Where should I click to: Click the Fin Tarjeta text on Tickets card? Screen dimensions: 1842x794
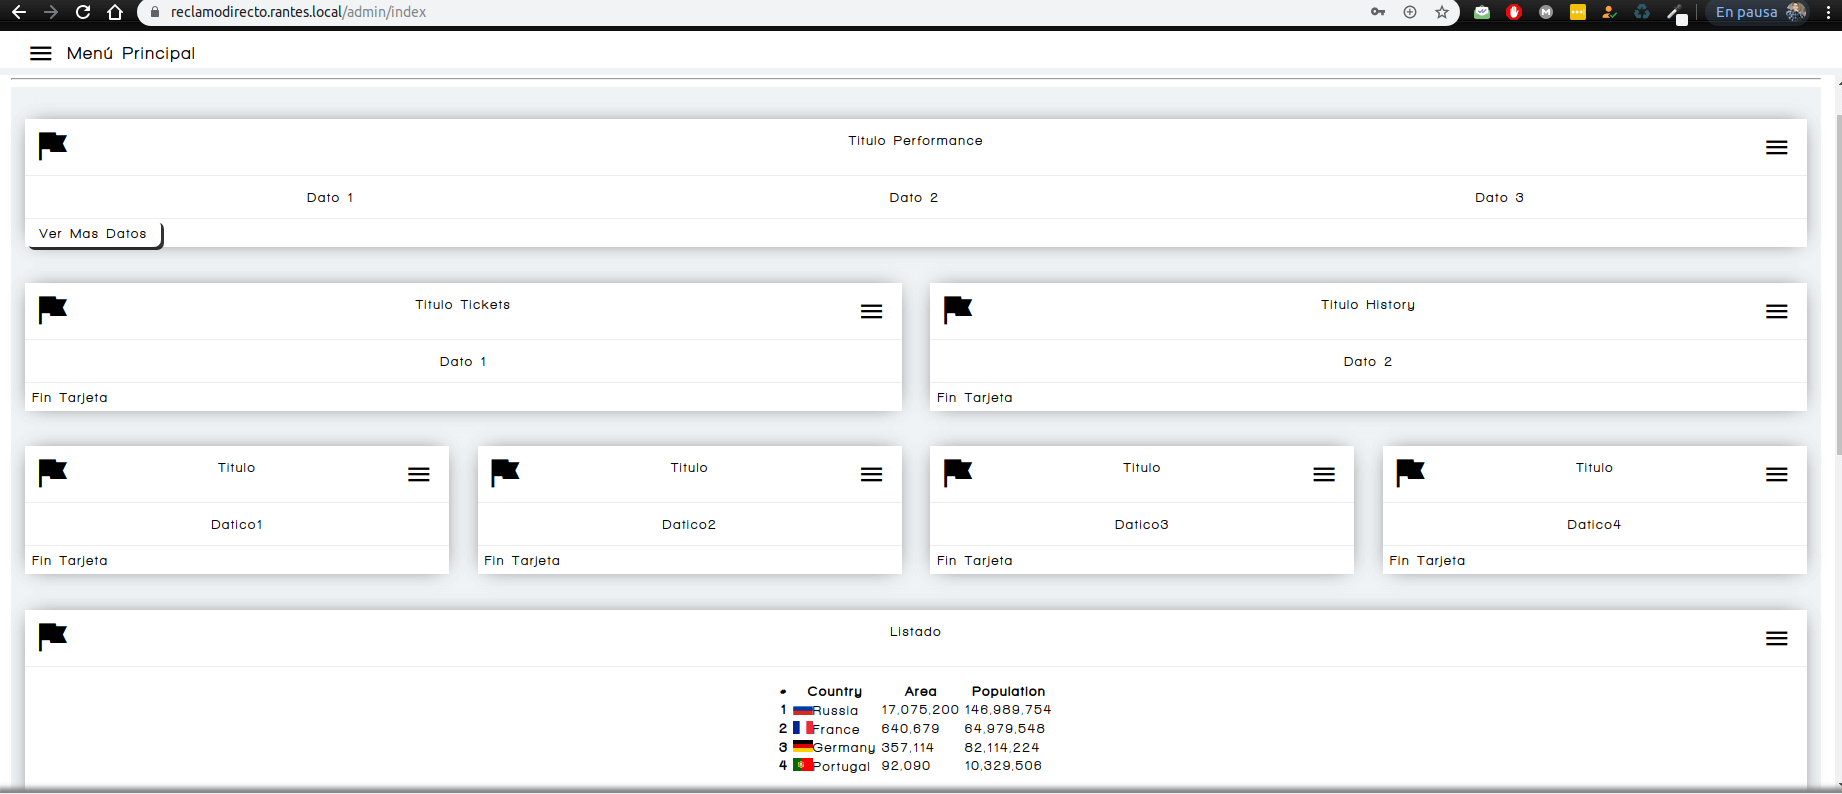coord(70,398)
